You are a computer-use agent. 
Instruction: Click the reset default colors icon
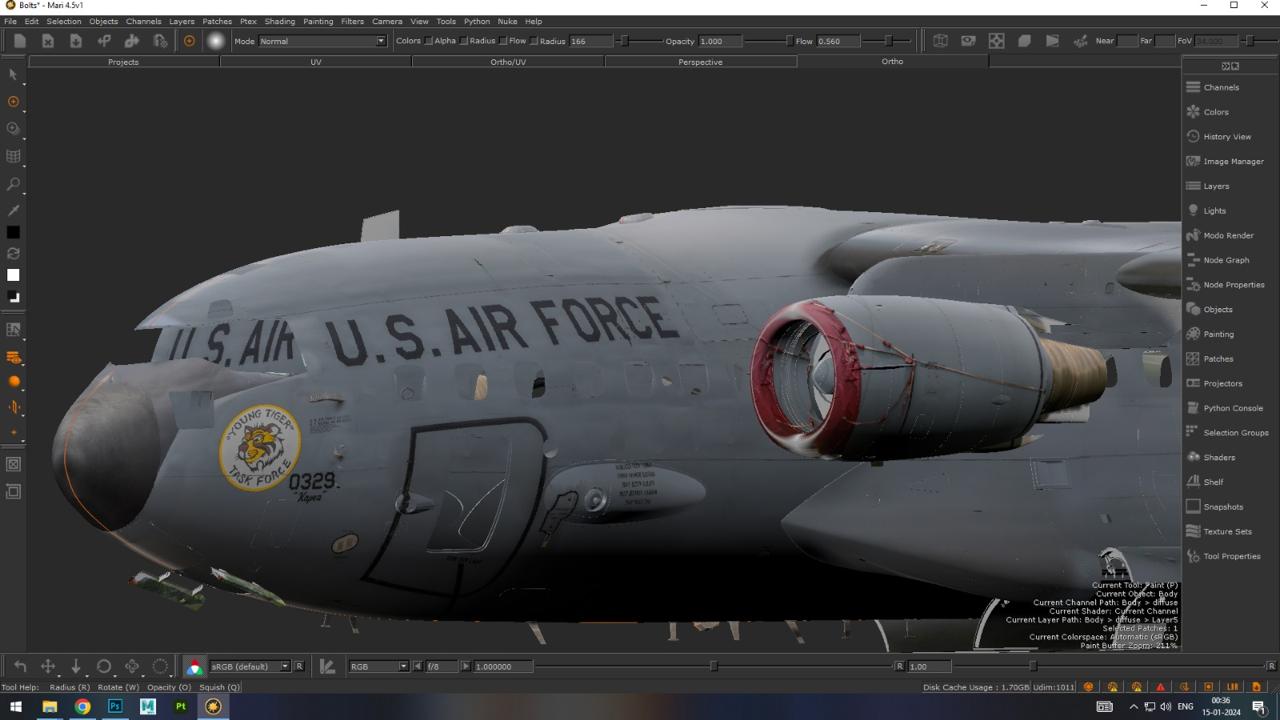13,297
